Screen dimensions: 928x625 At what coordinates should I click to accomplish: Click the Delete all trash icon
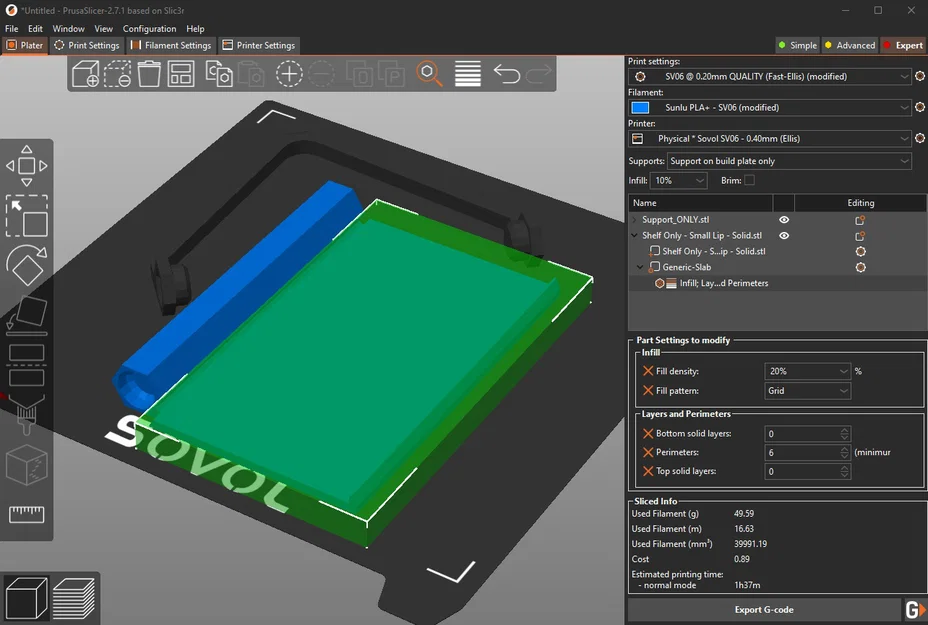tap(149, 74)
